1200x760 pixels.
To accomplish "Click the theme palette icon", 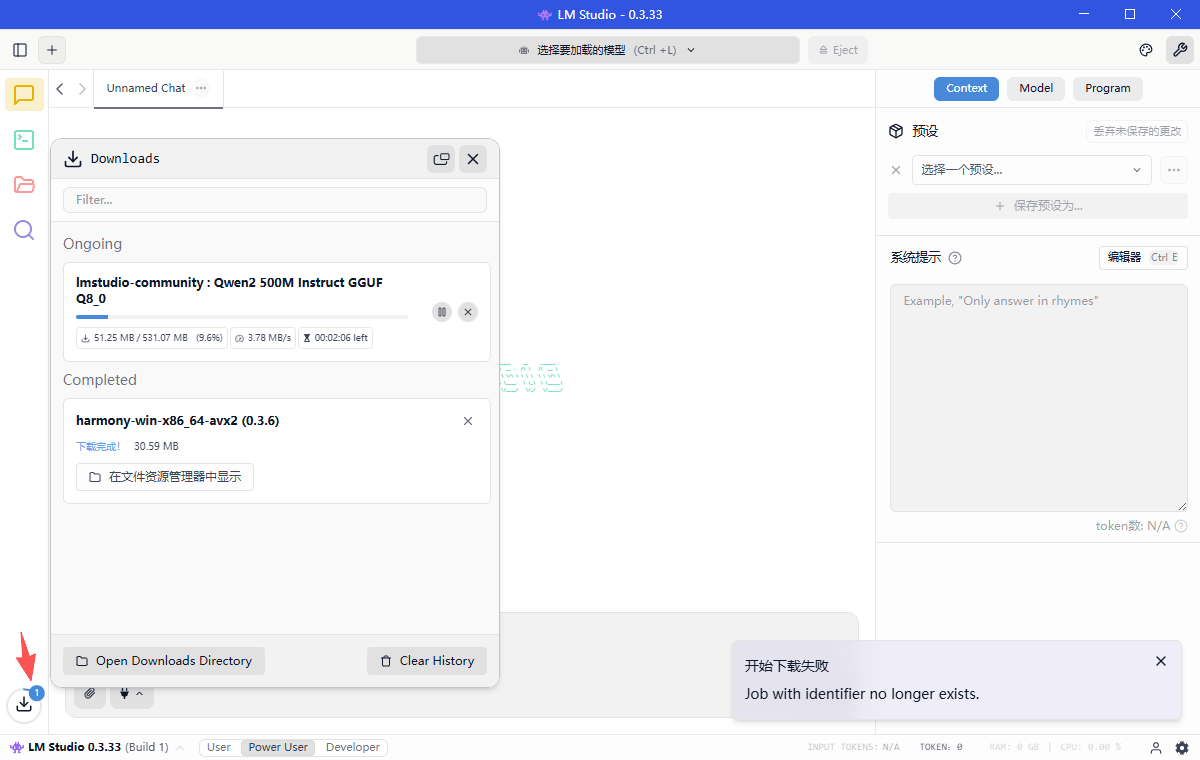I will (x=1146, y=50).
